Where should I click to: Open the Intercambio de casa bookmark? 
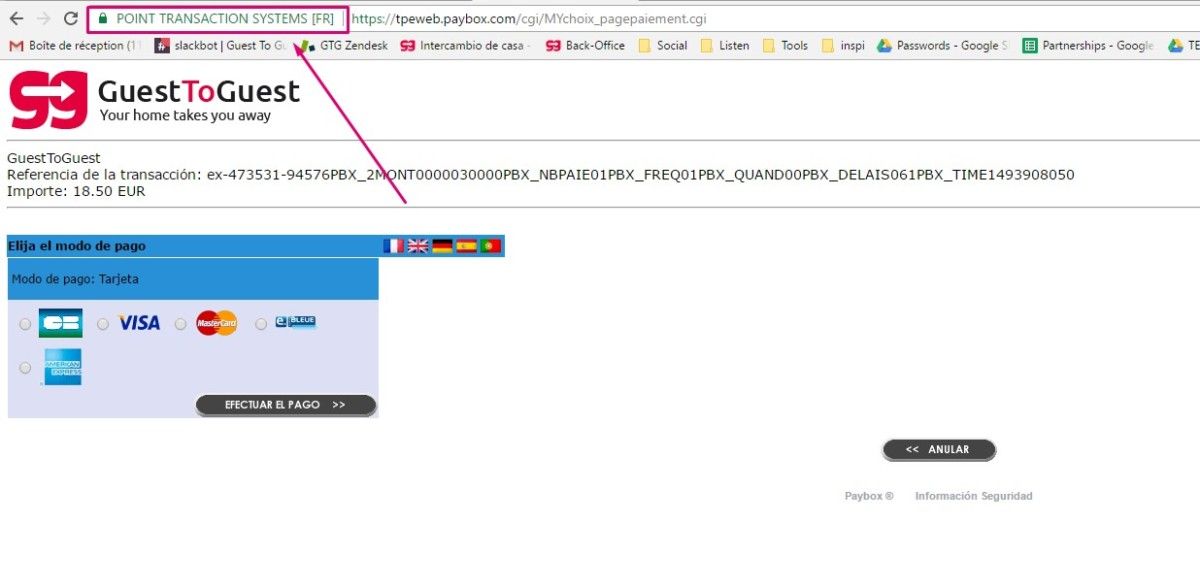point(465,45)
